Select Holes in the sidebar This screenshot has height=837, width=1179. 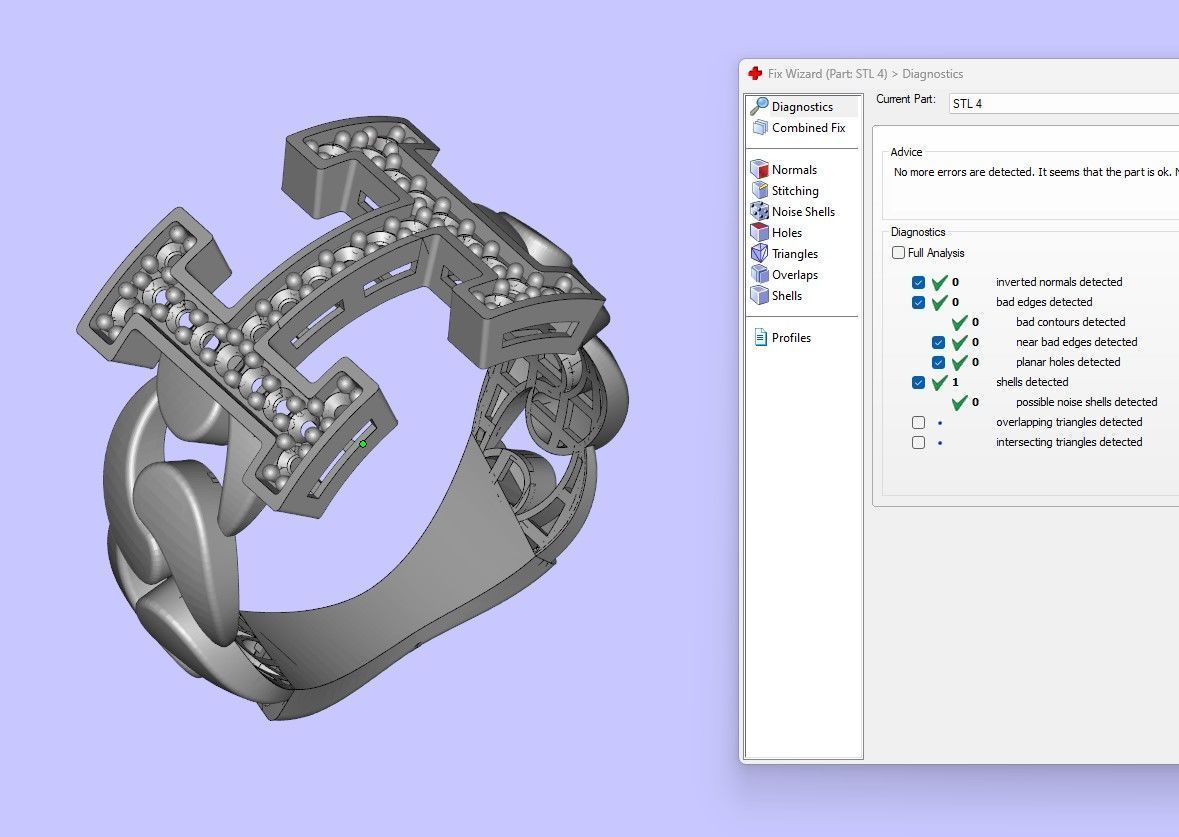pos(787,232)
